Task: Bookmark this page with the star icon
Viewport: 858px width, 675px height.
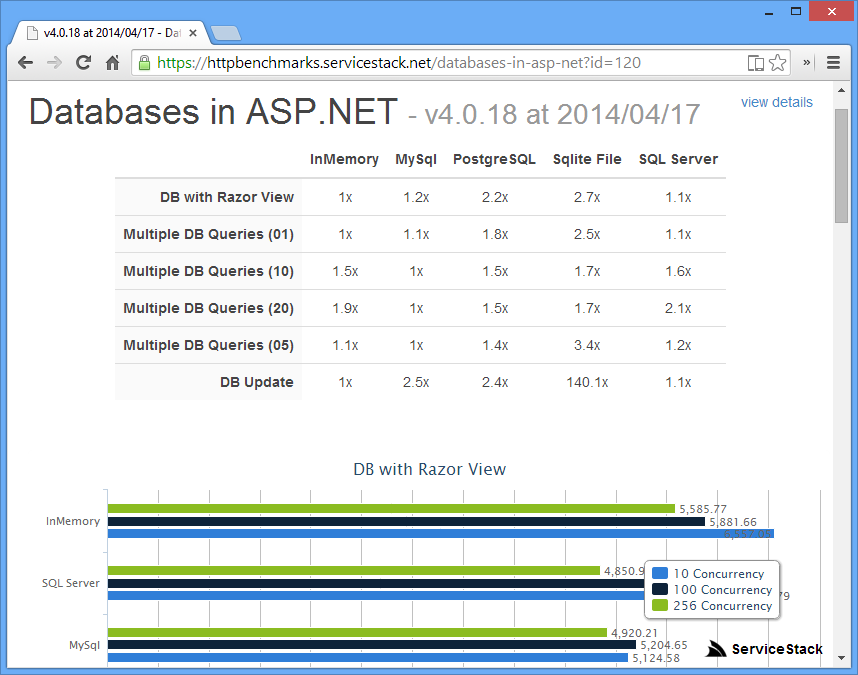Action: 777,63
